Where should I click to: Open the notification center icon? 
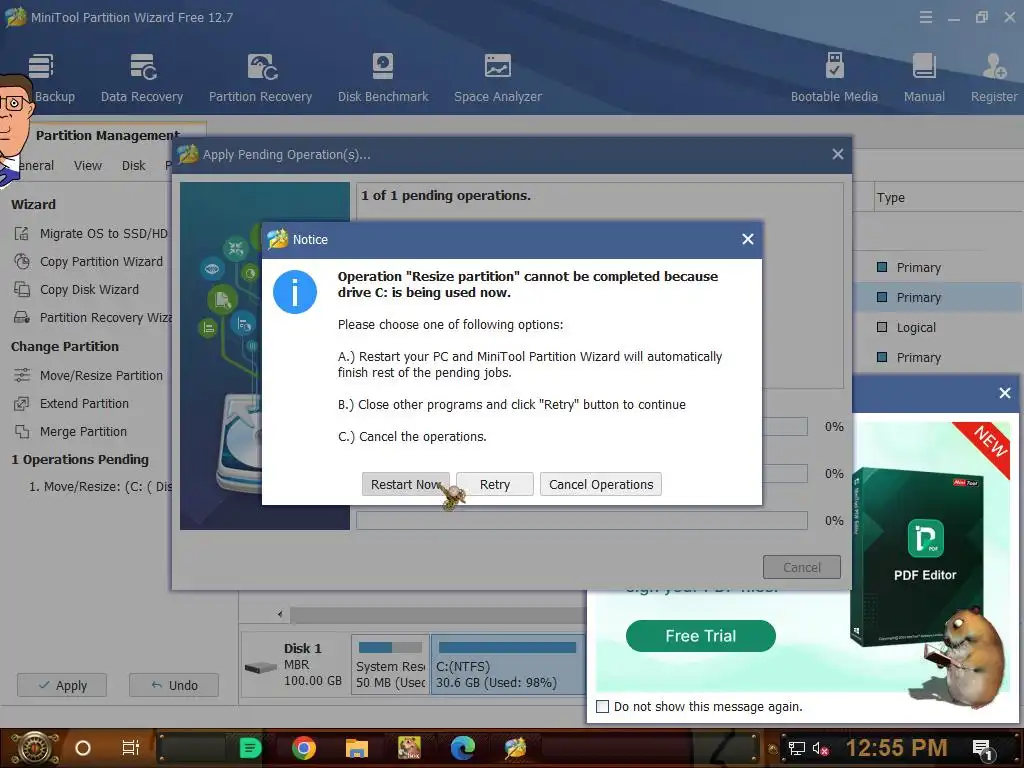[x=983, y=749]
